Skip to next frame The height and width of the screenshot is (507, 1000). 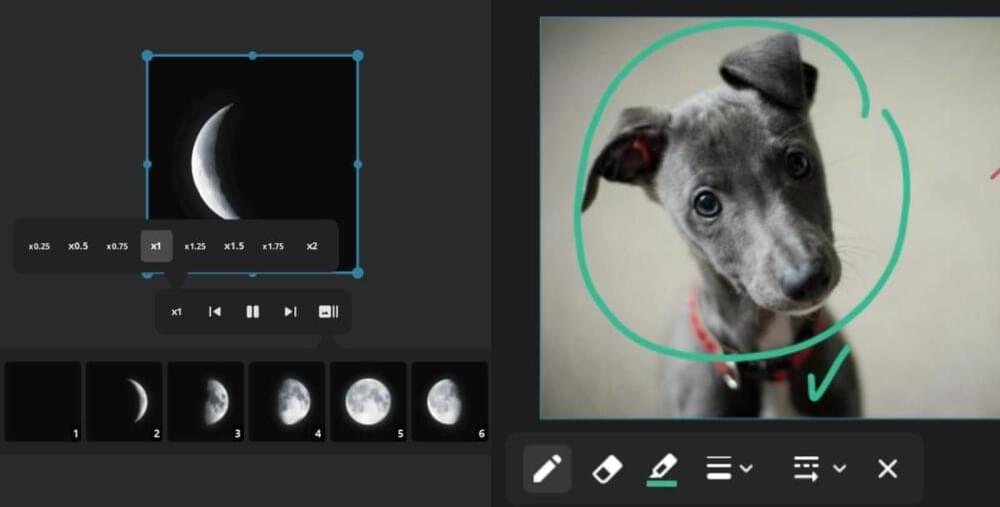290,312
